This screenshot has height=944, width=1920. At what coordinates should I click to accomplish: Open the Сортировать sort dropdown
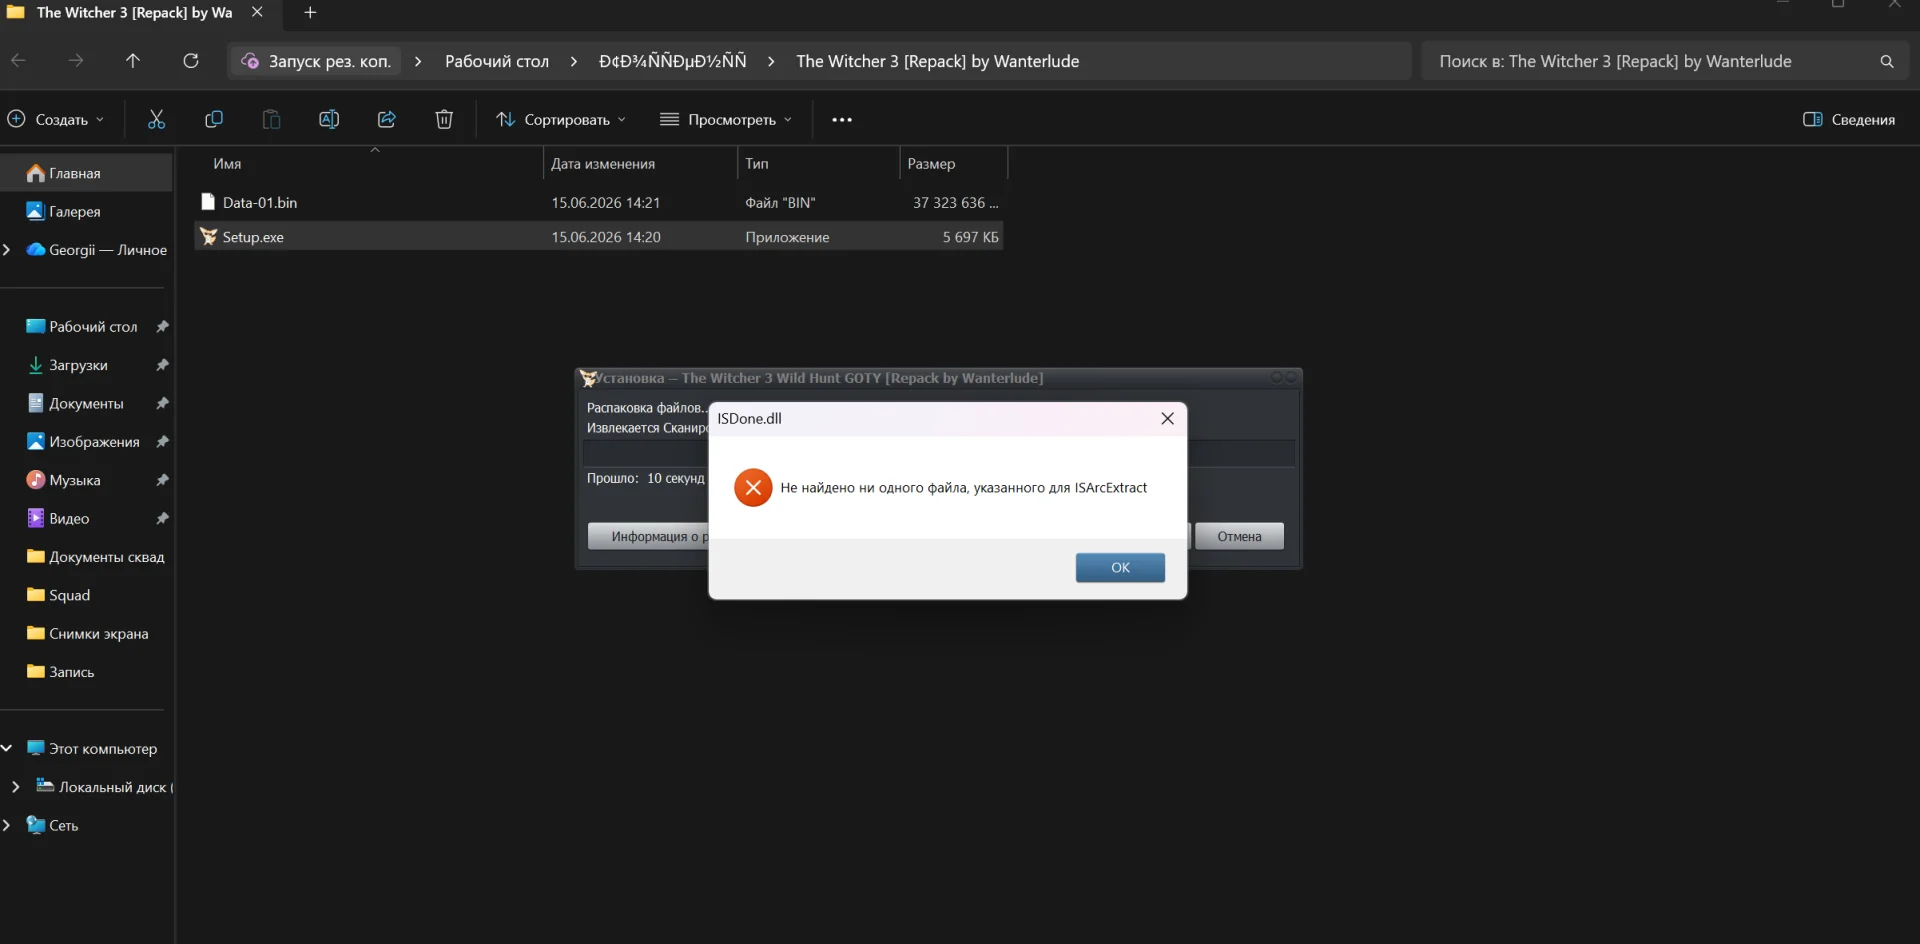click(x=561, y=119)
